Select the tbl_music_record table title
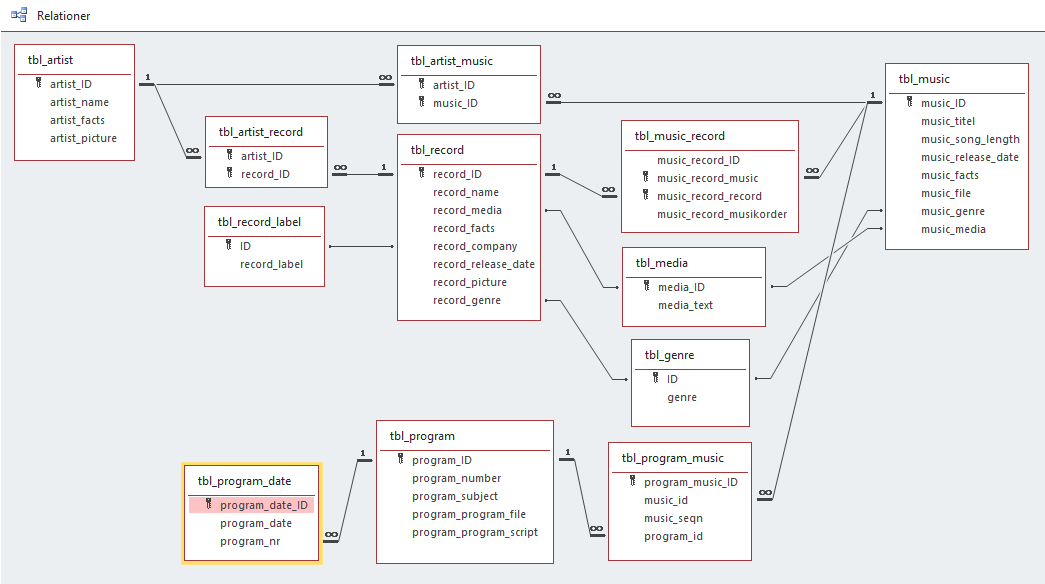Screen dimensions: 1045x584 pos(680,136)
